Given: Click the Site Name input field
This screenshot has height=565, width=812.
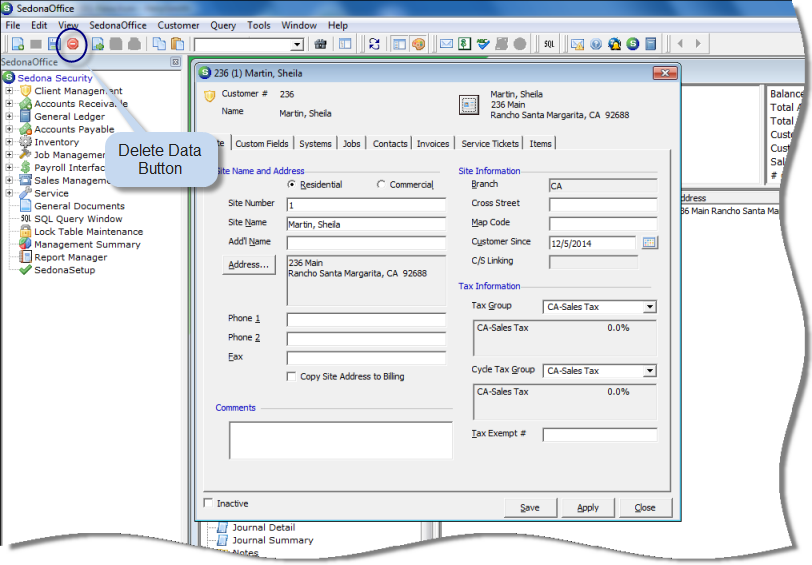Looking at the screenshot, I should [x=366, y=224].
